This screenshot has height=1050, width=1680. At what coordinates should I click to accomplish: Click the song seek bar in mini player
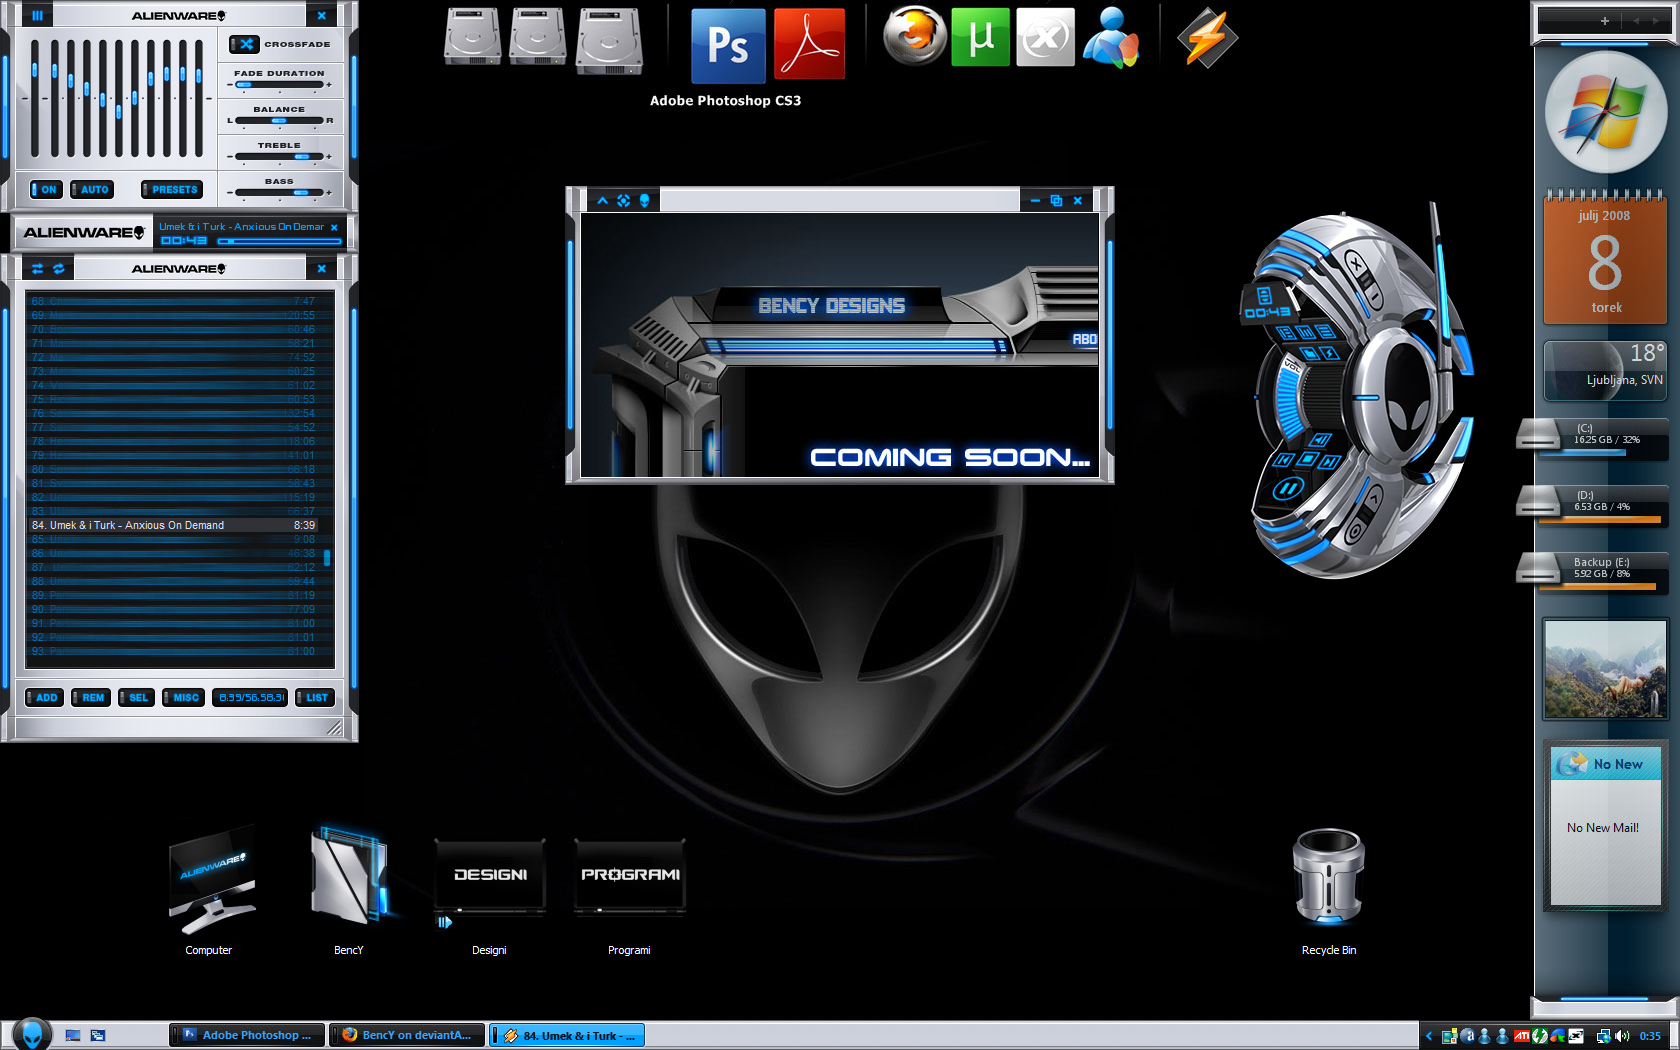[x=279, y=241]
